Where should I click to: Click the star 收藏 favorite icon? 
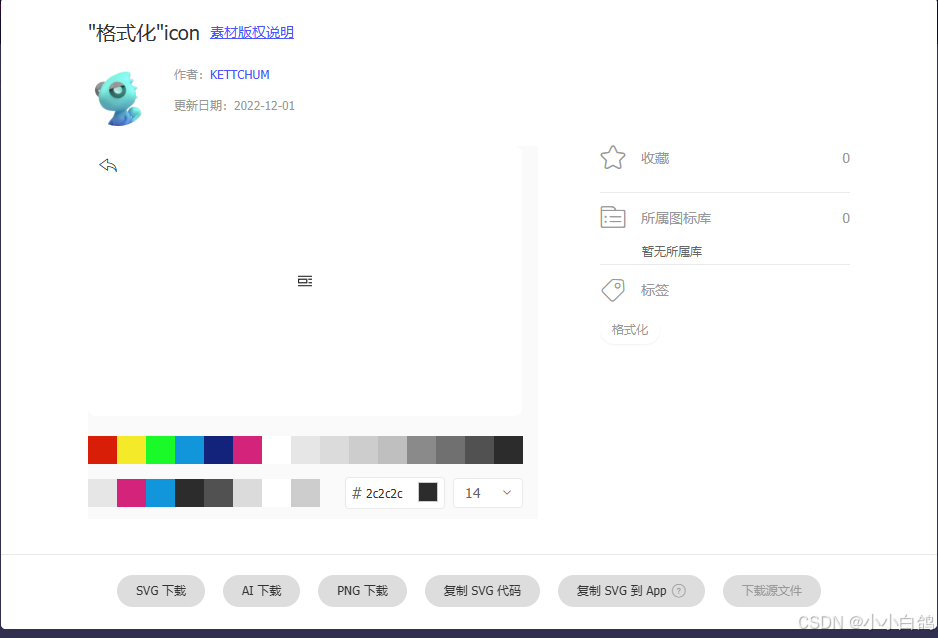(613, 158)
